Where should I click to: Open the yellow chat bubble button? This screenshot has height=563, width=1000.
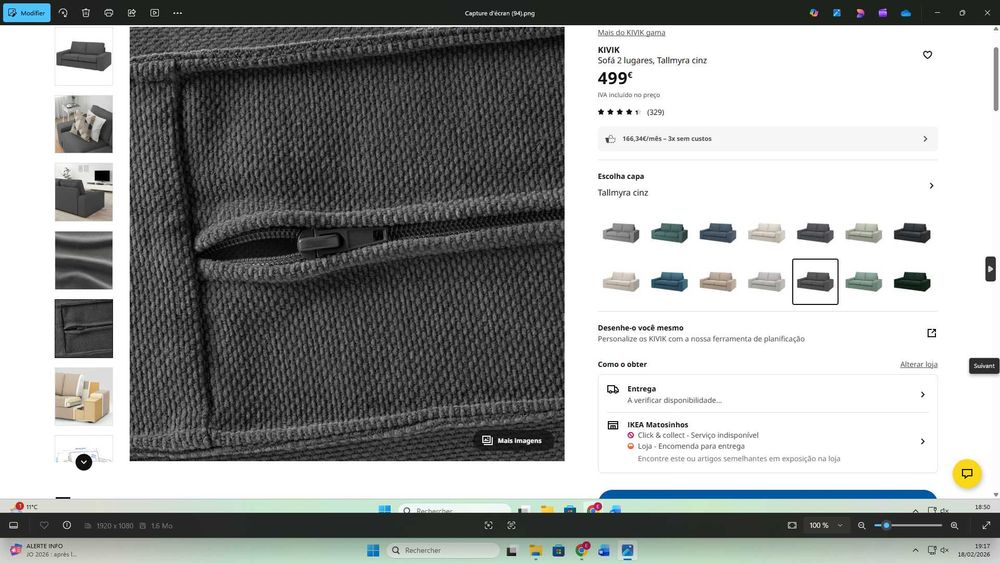click(x=967, y=474)
